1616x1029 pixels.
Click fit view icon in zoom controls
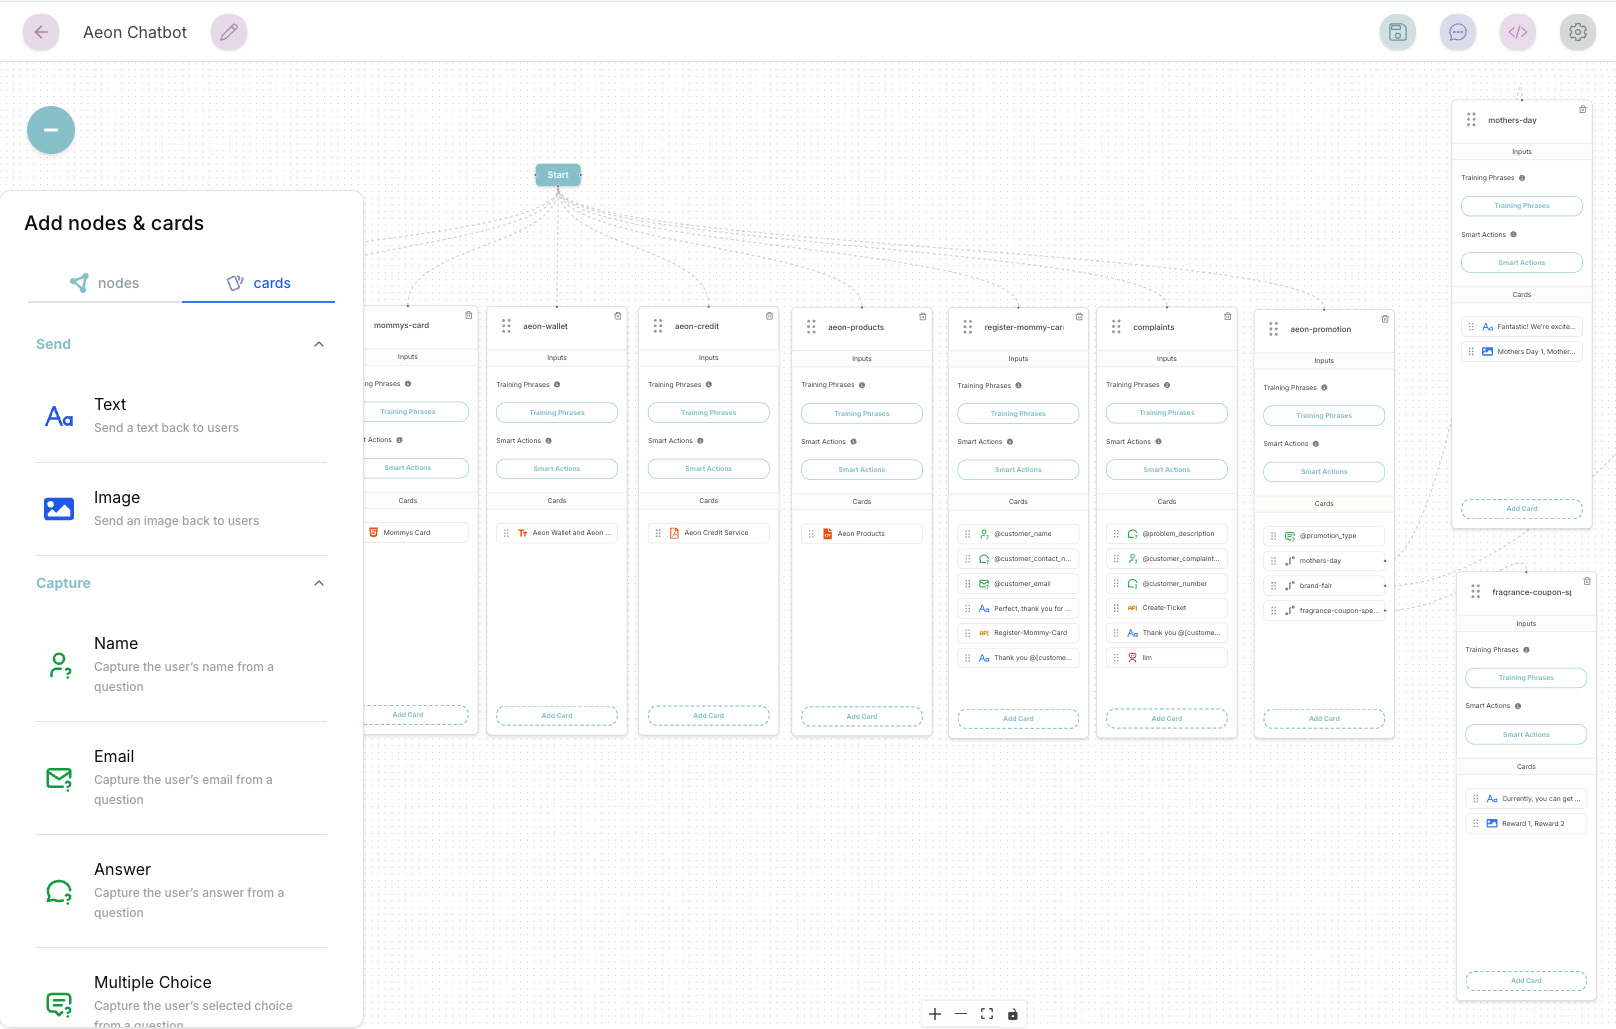tap(987, 1014)
